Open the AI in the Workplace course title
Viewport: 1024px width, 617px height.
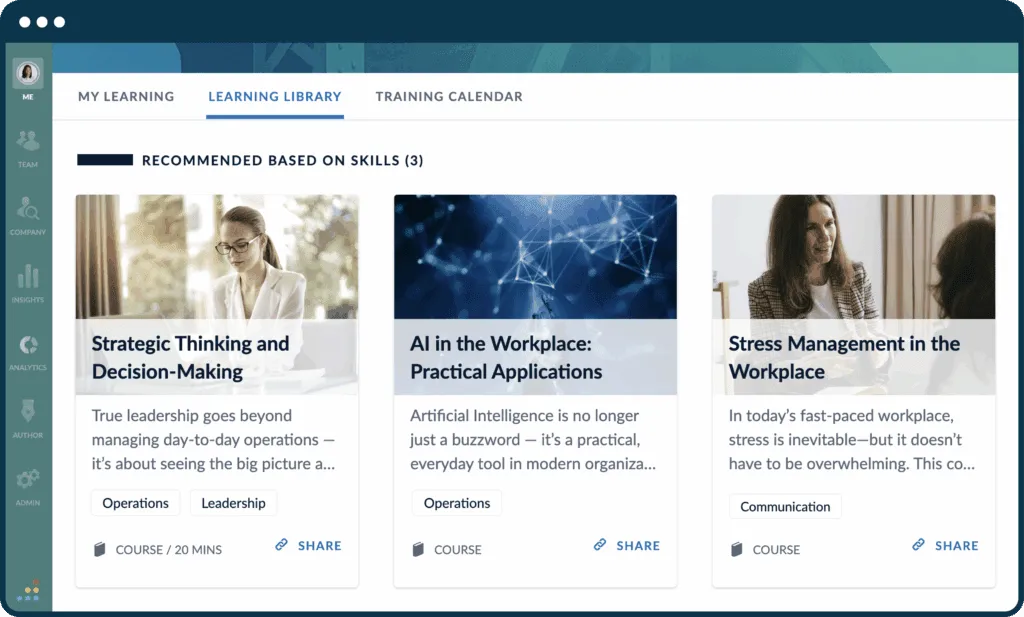tap(506, 358)
